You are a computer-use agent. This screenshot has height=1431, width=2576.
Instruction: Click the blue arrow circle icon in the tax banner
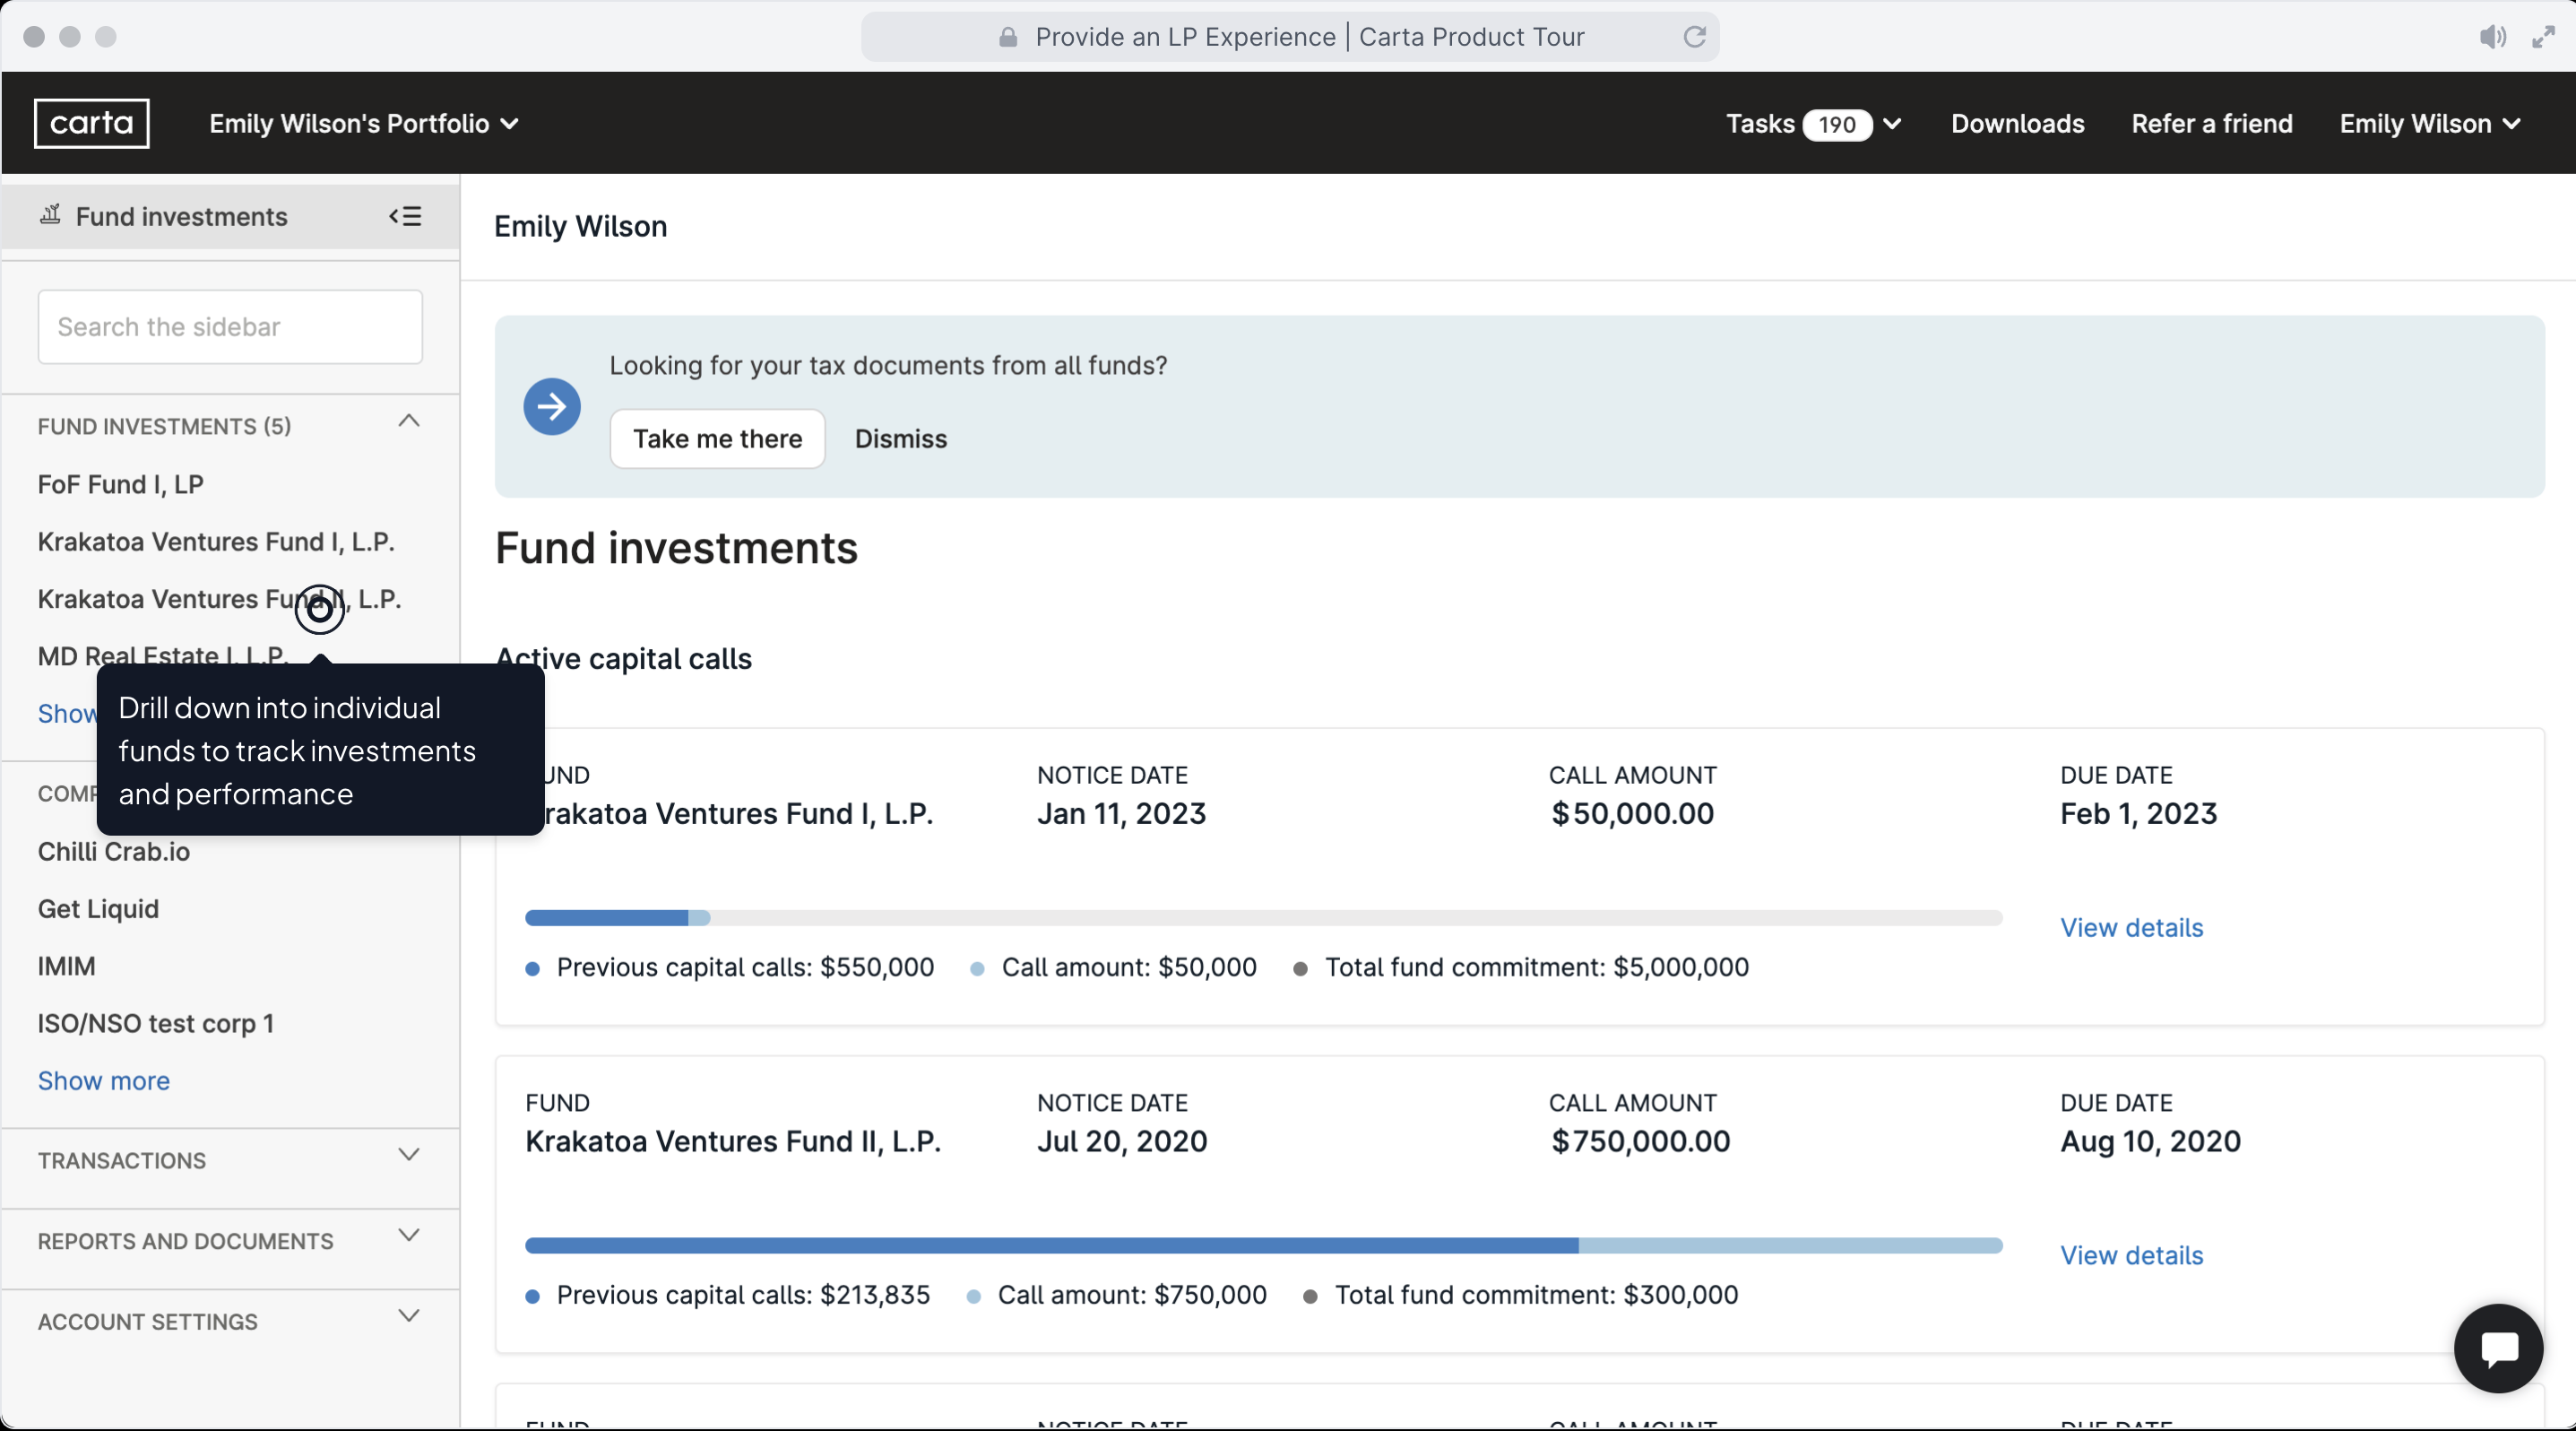(551, 406)
